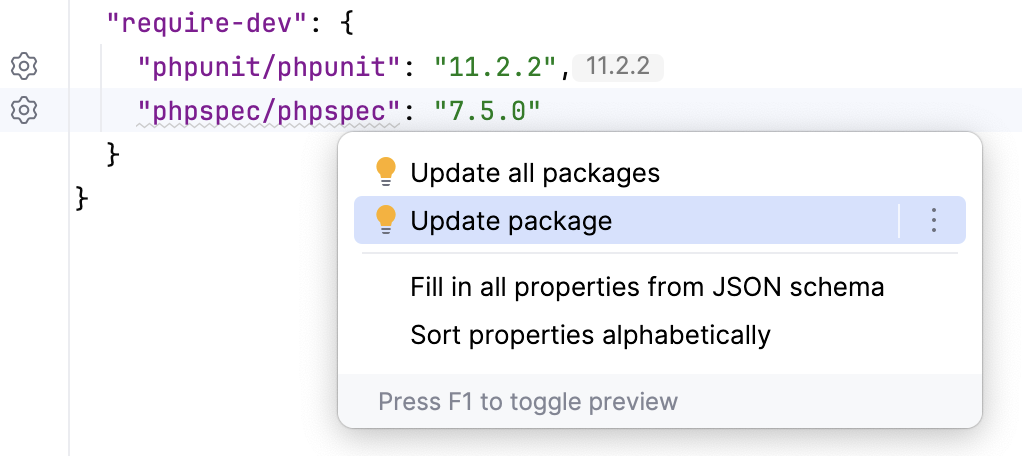
Task: Select Fill in all properties from JSON schema
Action: click(x=647, y=288)
